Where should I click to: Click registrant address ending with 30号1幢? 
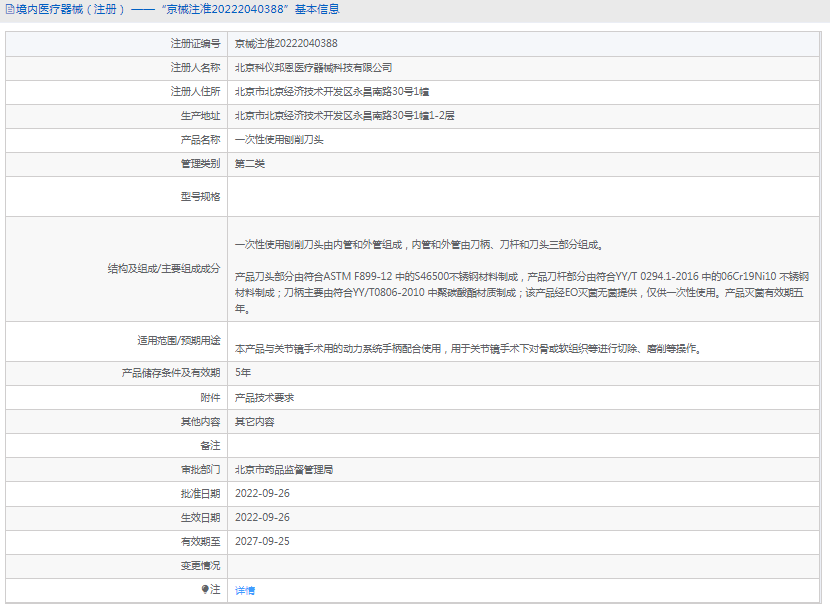(x=332, y=92)
